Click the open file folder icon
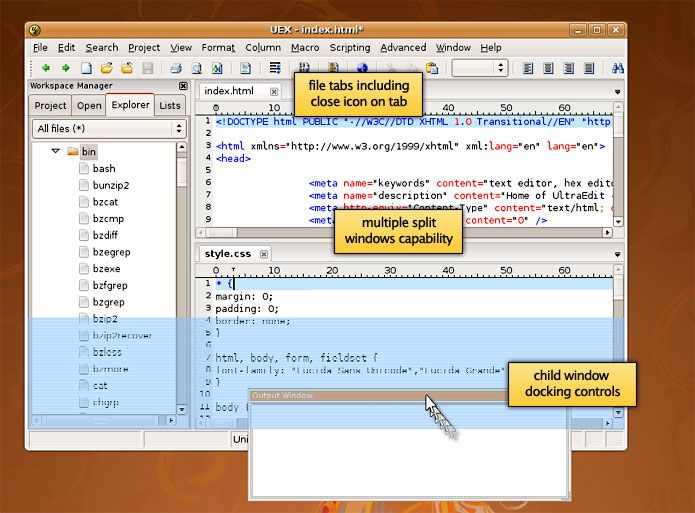The image size is (695, 513). [x=106, y=68]
